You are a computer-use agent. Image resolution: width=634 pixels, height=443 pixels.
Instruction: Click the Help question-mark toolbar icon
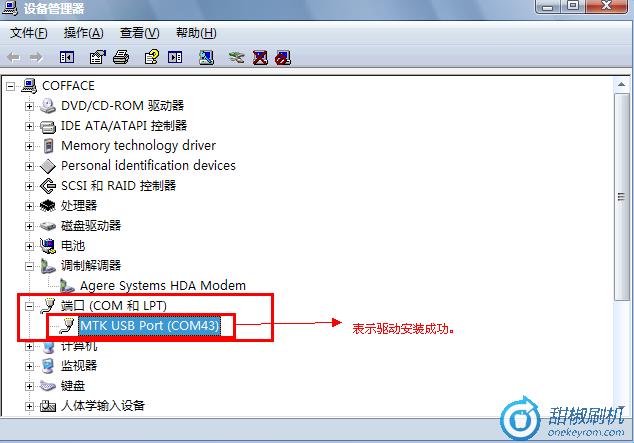click(152, 57)
